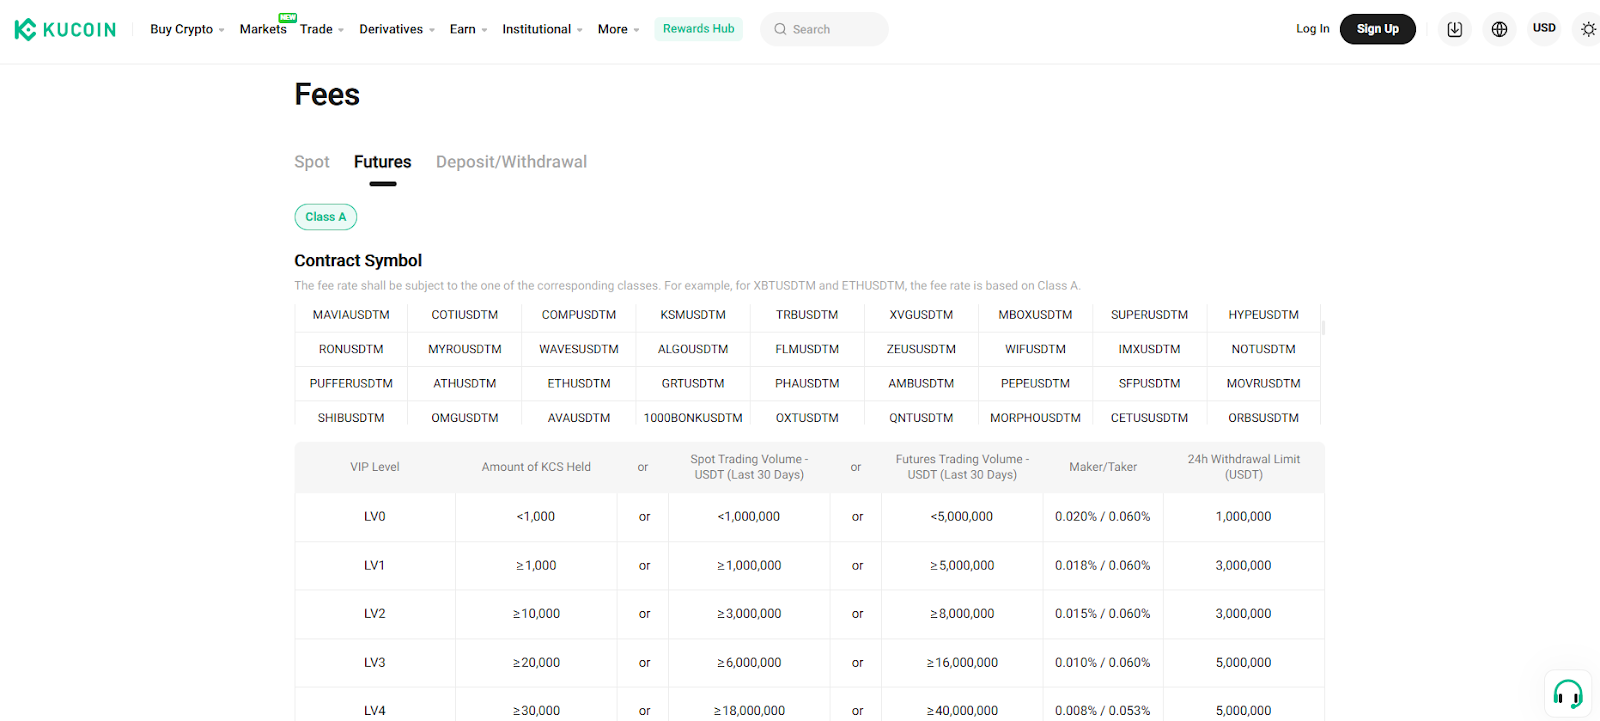
Task: Click the TRBUSDTM contract symbol
Action: tap(807, 315)
